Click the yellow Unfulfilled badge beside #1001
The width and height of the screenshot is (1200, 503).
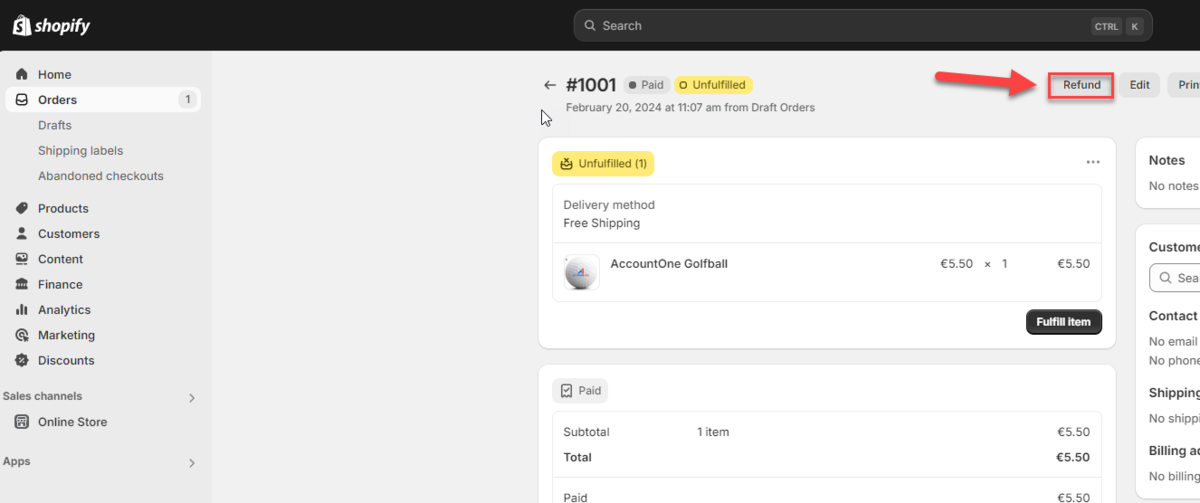coord(713,85)
